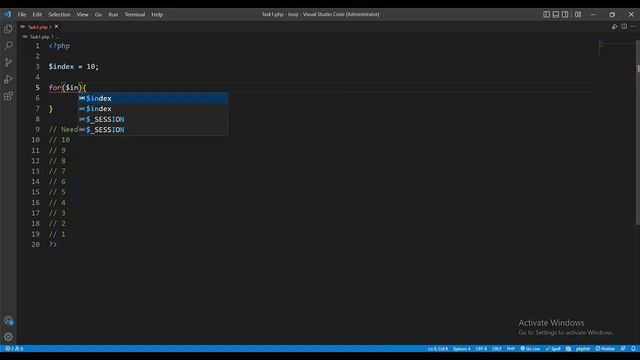Open the Accounts icon in activity bar
Image resolution: width=640 pixels, height=360 pixels.
[8, 321]
